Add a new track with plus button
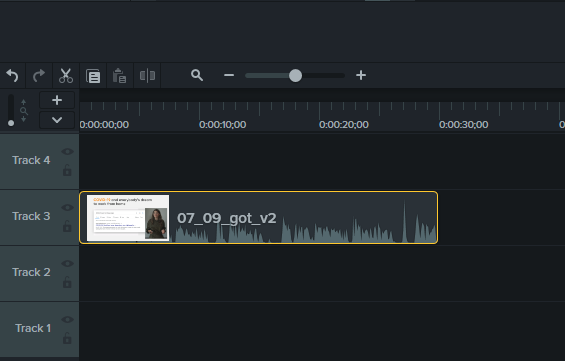 [57, 100]
